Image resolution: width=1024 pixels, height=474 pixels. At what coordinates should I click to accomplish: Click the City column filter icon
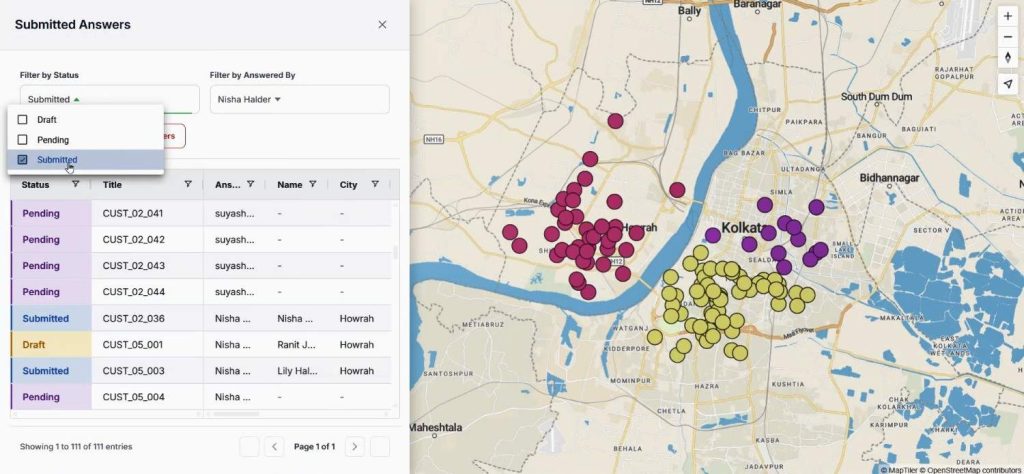[x=375, y=184]
